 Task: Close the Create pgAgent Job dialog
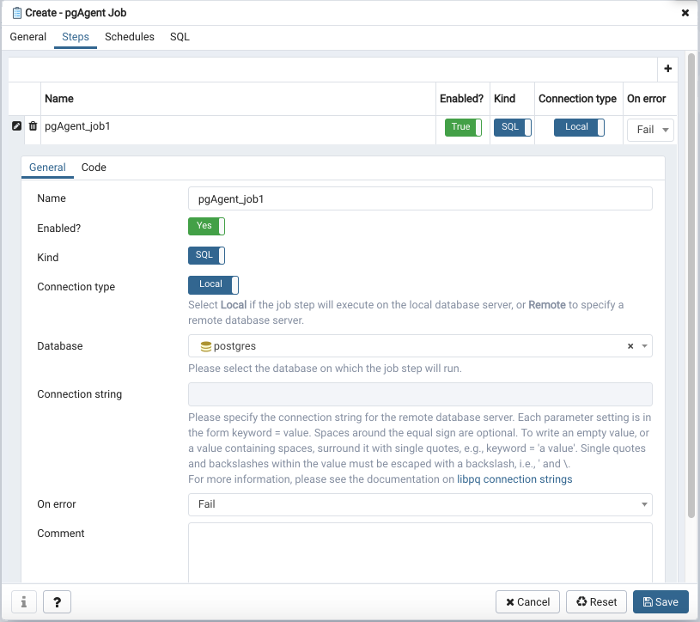point(685,13)
